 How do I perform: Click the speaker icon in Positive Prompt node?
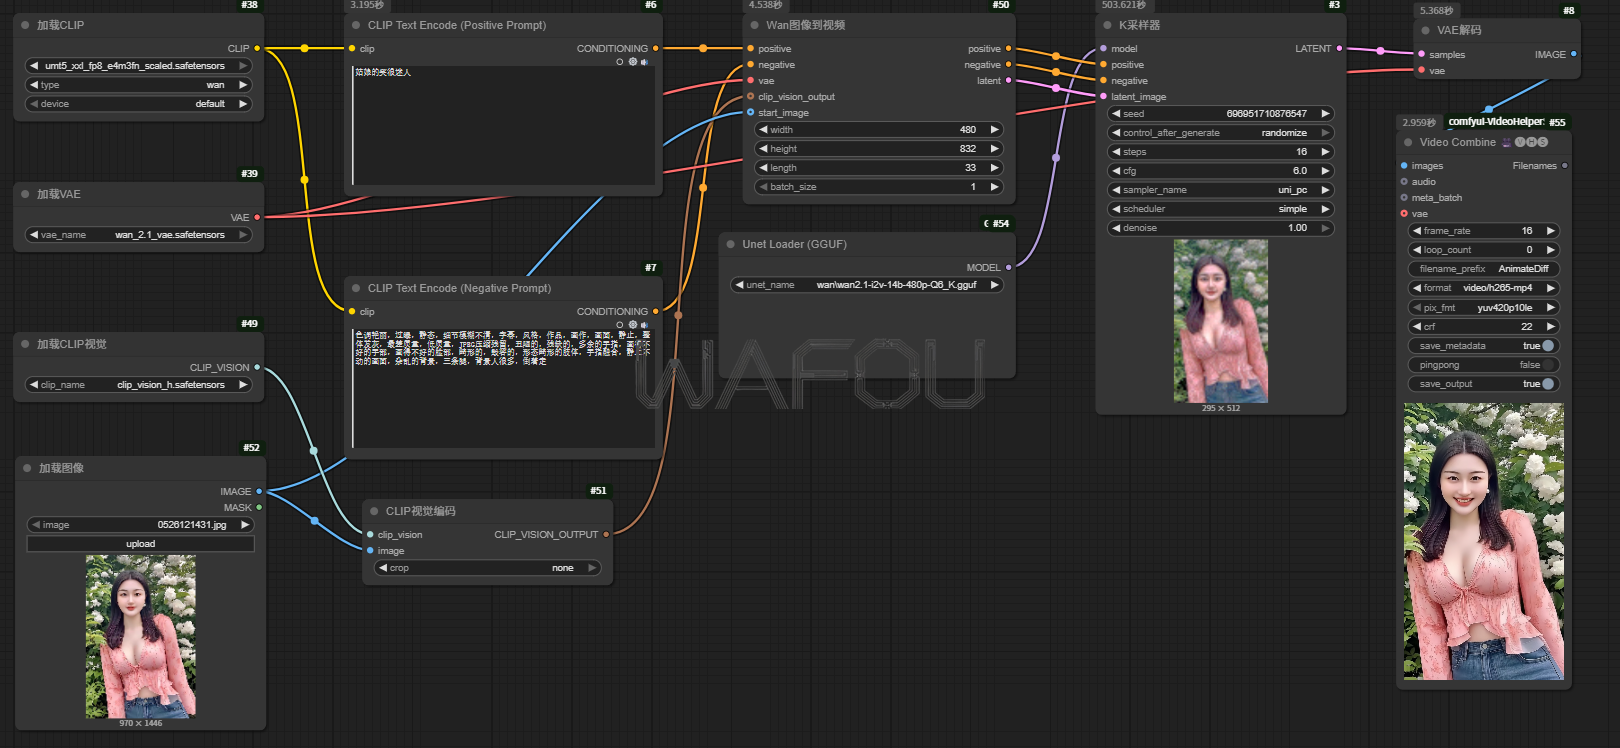(x=644, y=62)
